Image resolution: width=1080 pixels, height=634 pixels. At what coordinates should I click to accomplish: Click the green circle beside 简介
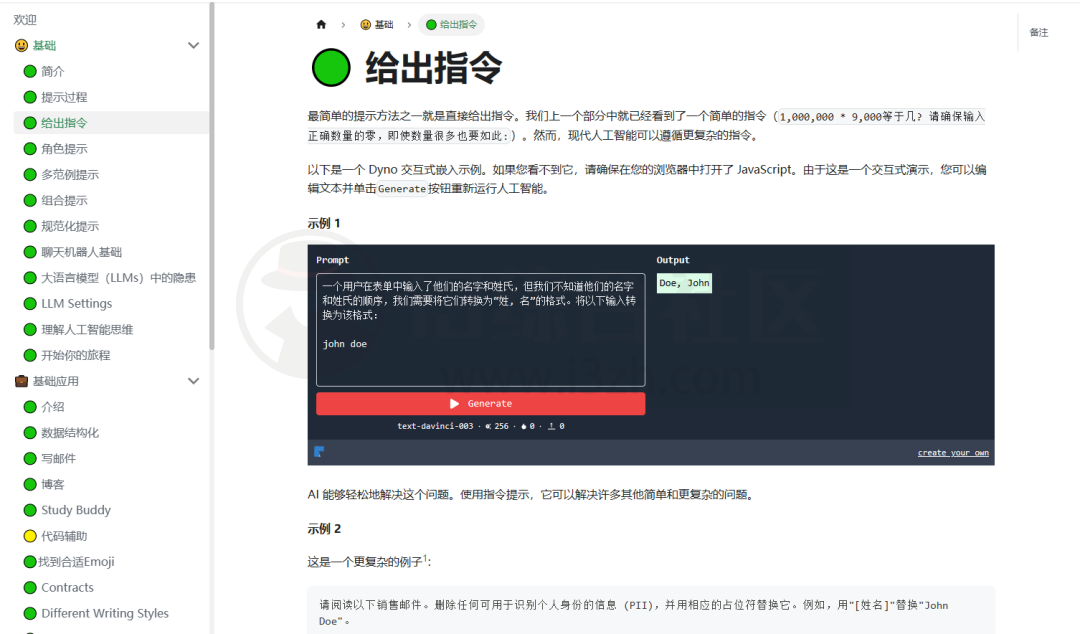(x=30, y=71)
